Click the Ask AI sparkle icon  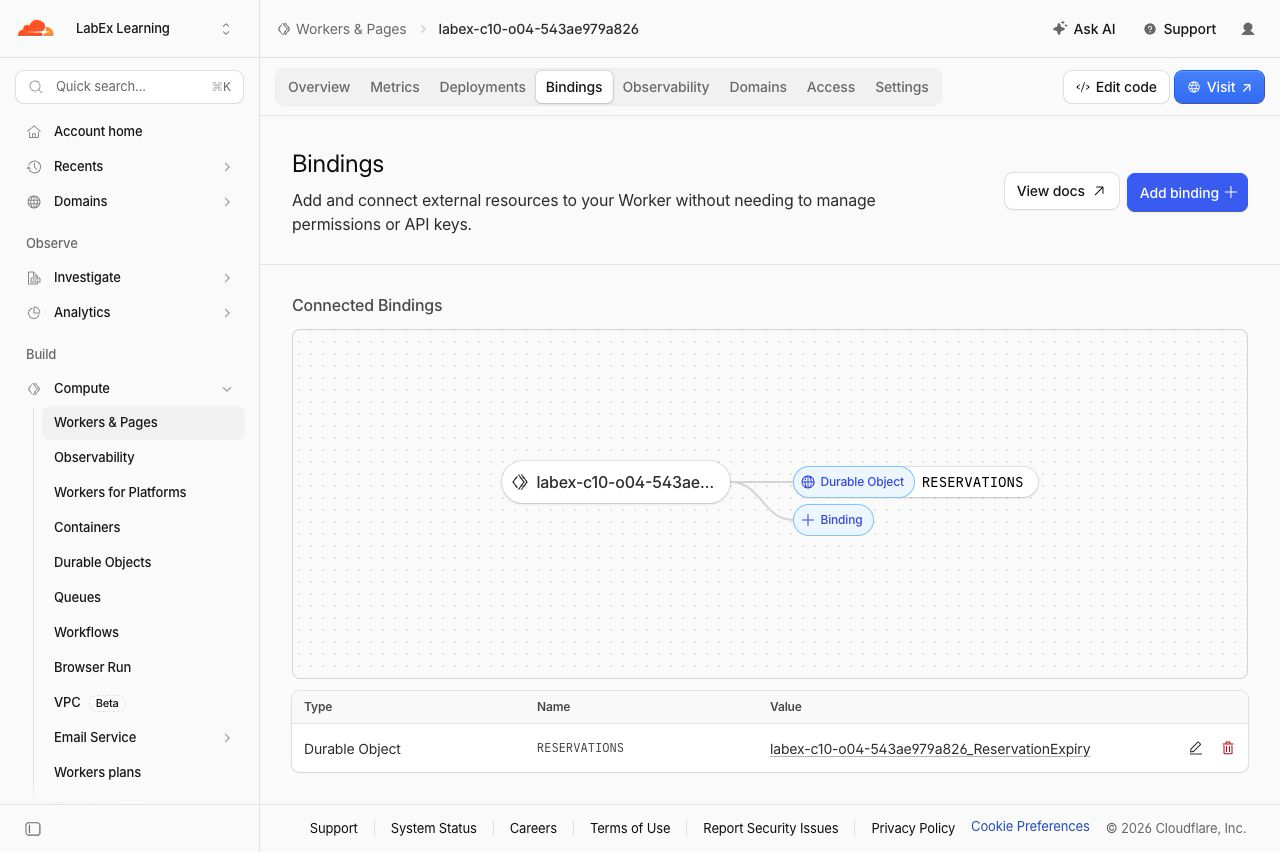(1060, 29)
